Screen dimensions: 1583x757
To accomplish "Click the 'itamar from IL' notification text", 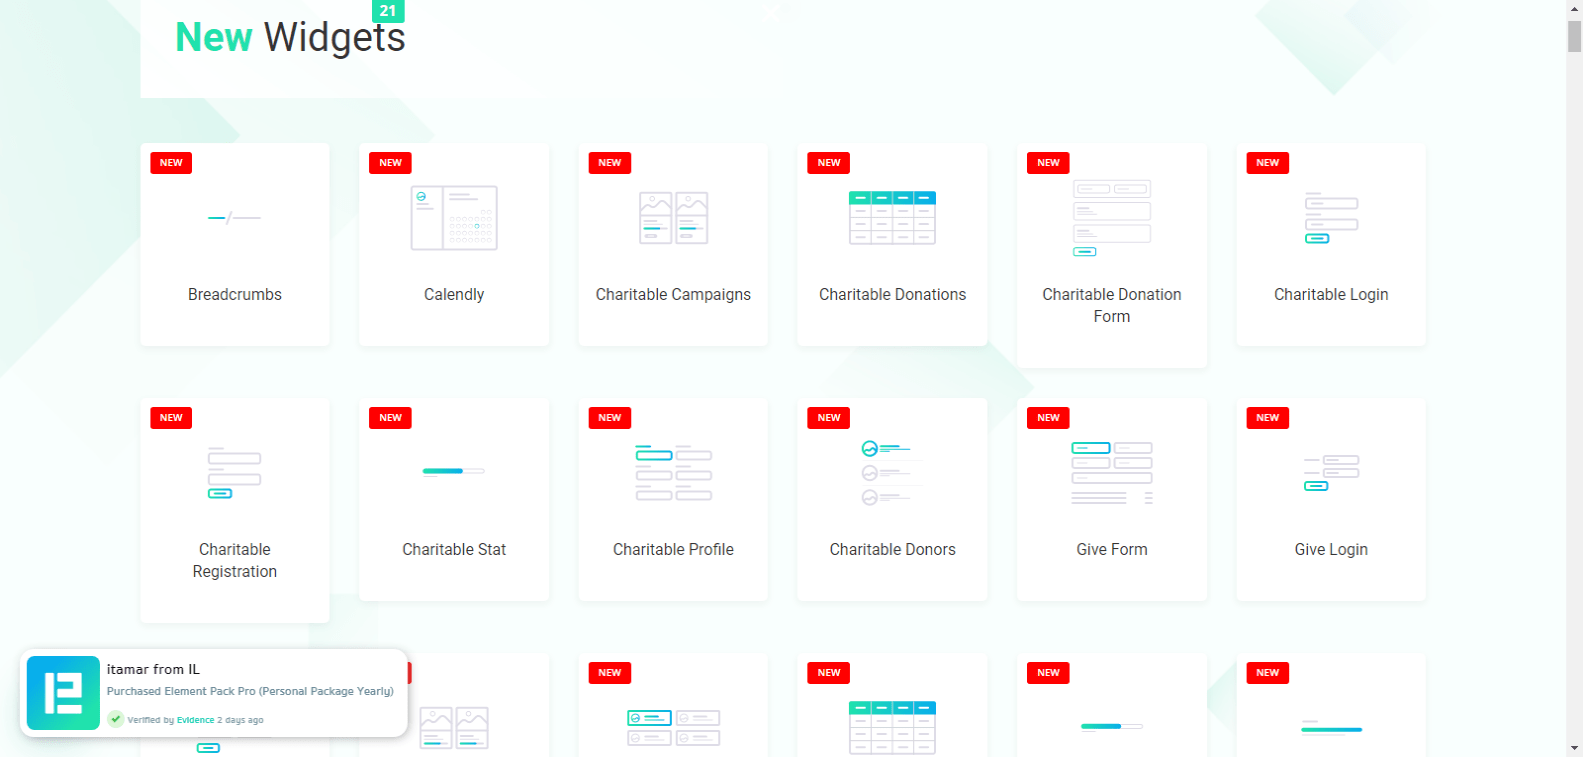I will 153,669.
